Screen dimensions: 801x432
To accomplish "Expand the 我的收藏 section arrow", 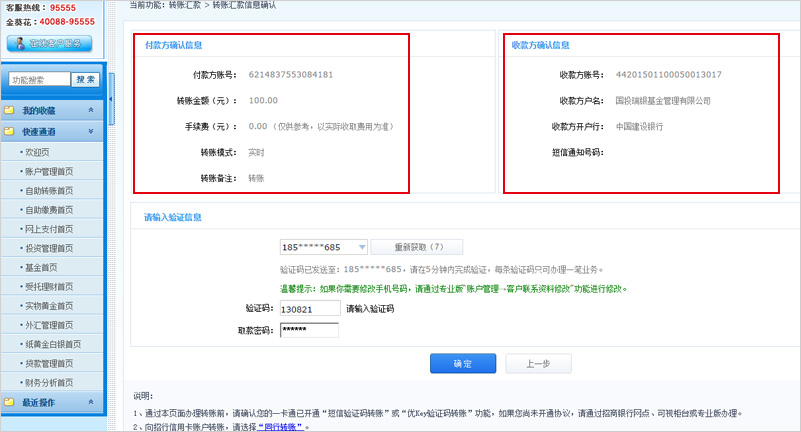I will [91, 110].
